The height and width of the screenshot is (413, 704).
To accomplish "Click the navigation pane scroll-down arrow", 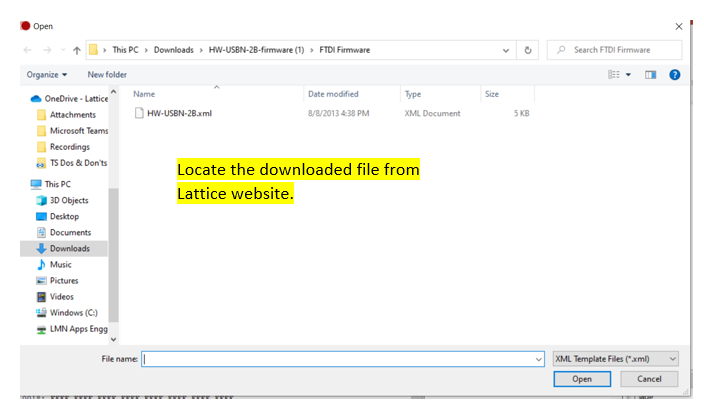I will tap(114, 339).
